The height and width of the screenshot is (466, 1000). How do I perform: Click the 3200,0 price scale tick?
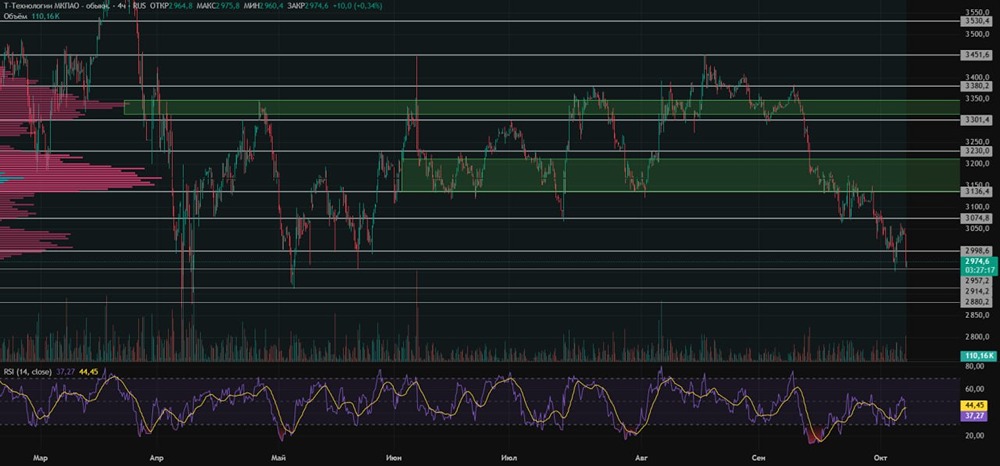coord(977,164)
